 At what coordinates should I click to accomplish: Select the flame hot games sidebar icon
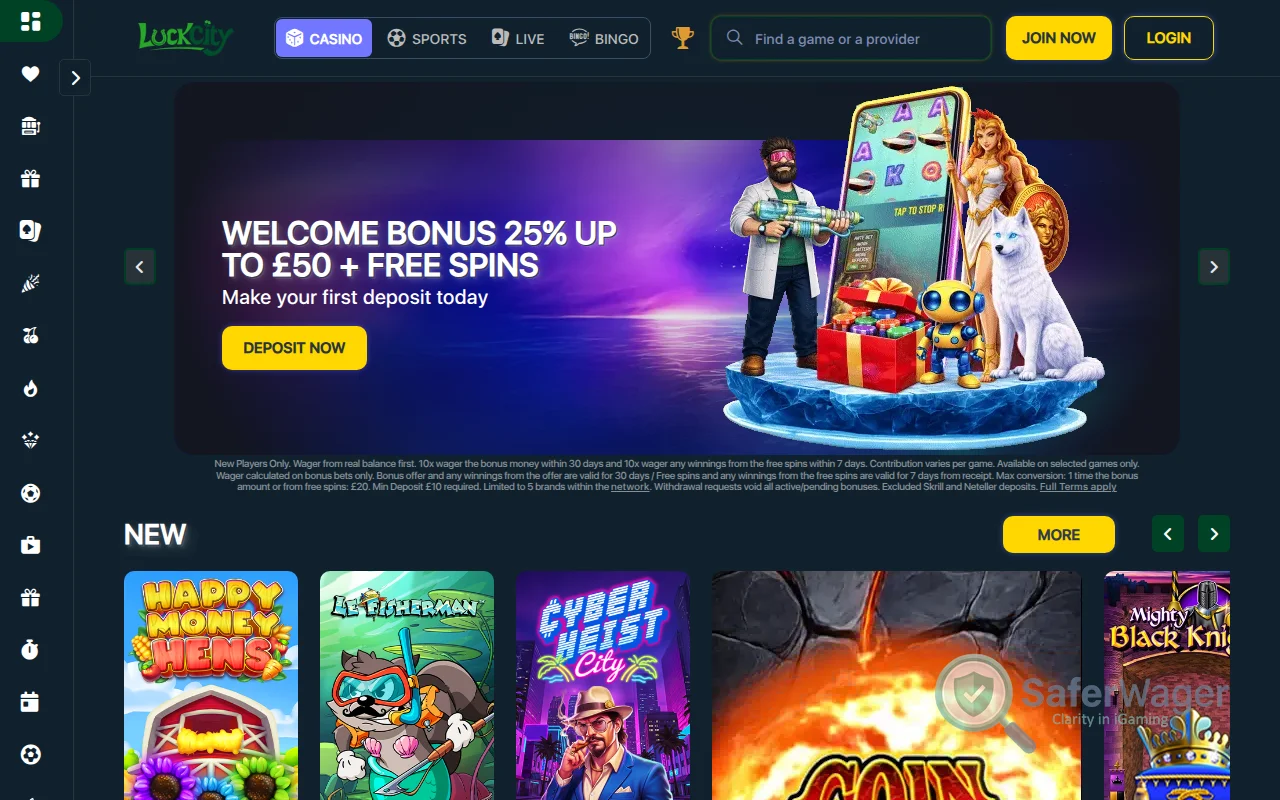(x=30, y=388)
